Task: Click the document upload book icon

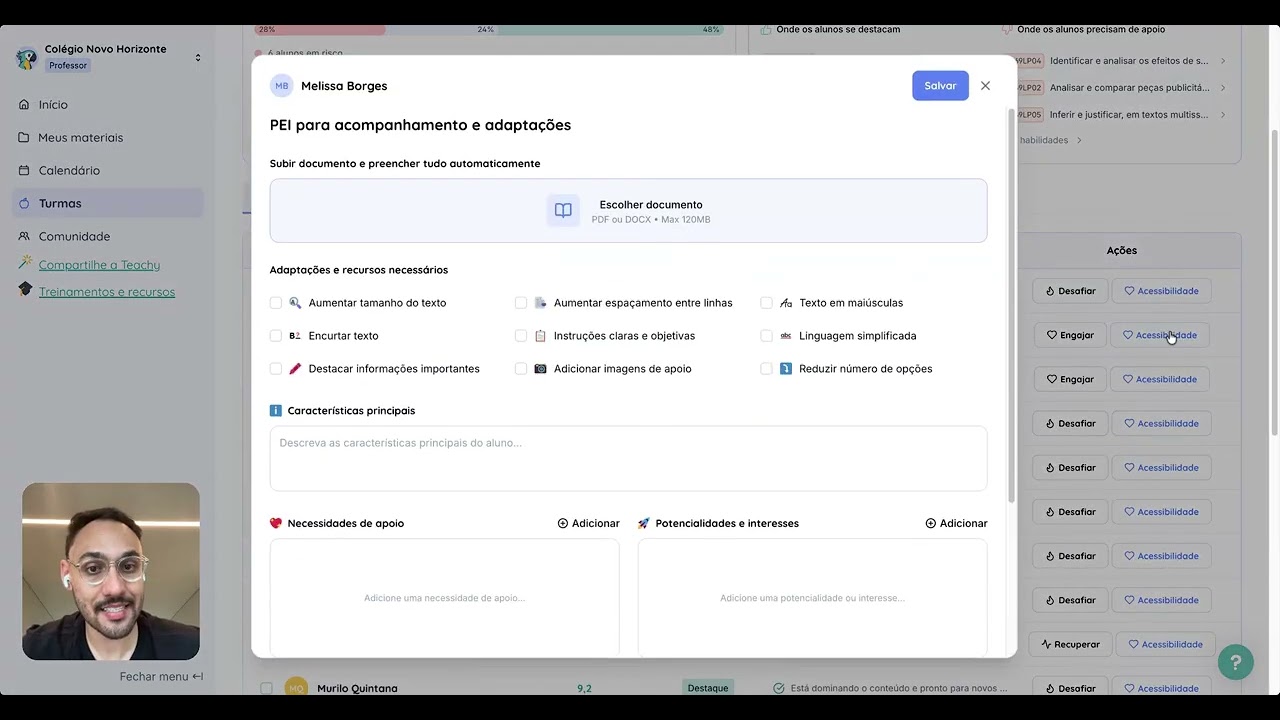Action: pyautogui.click(x=563, y=211)
